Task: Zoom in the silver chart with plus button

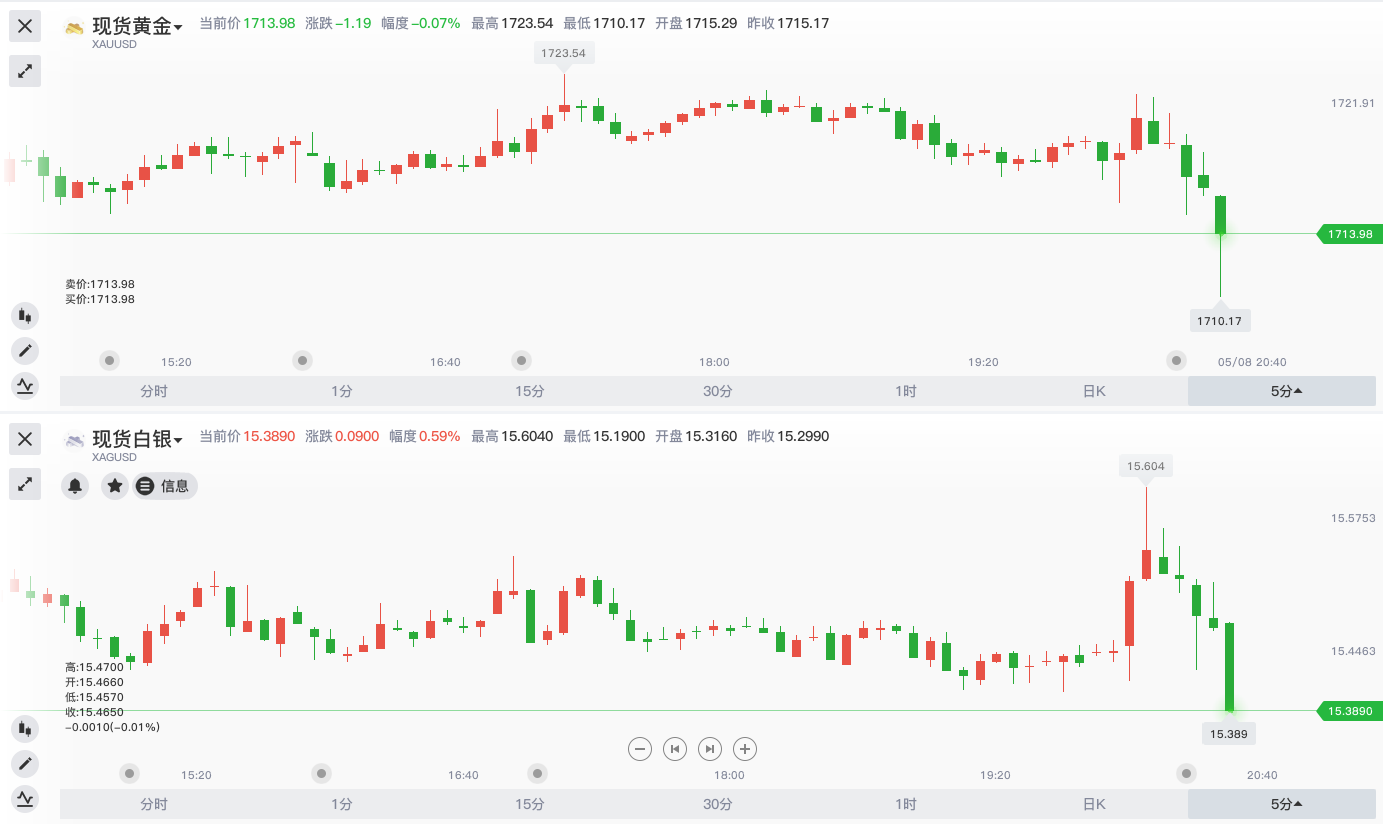Action: click(744, 748)
